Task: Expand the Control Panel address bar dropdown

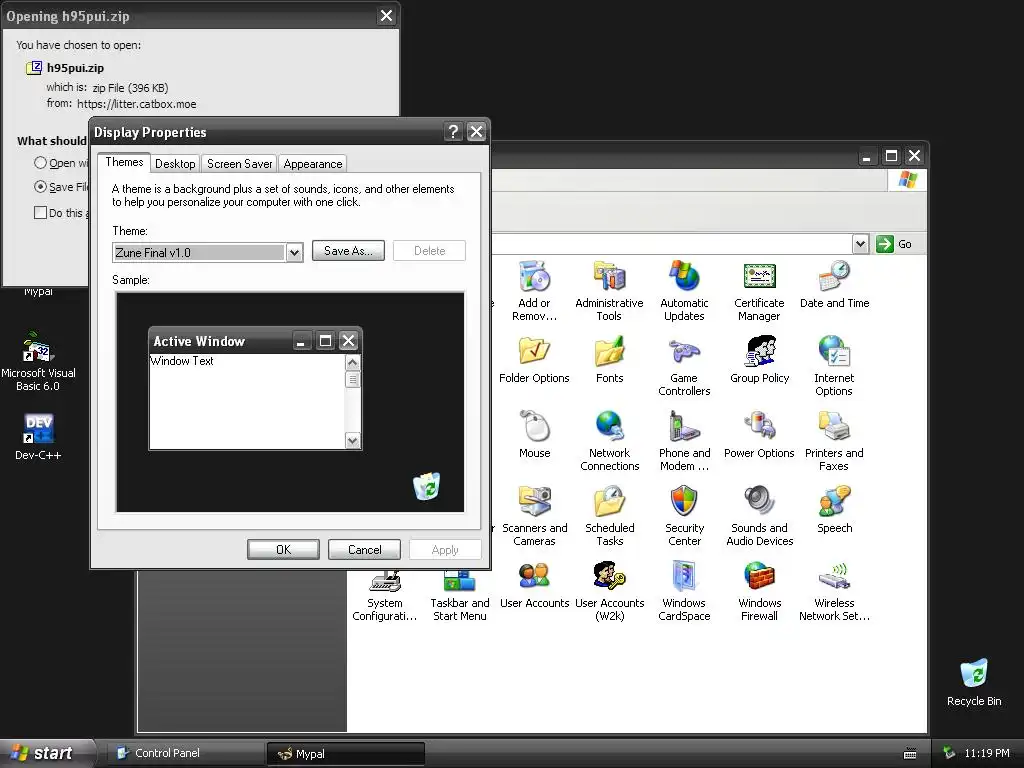Action: click(x=861, y=244)
